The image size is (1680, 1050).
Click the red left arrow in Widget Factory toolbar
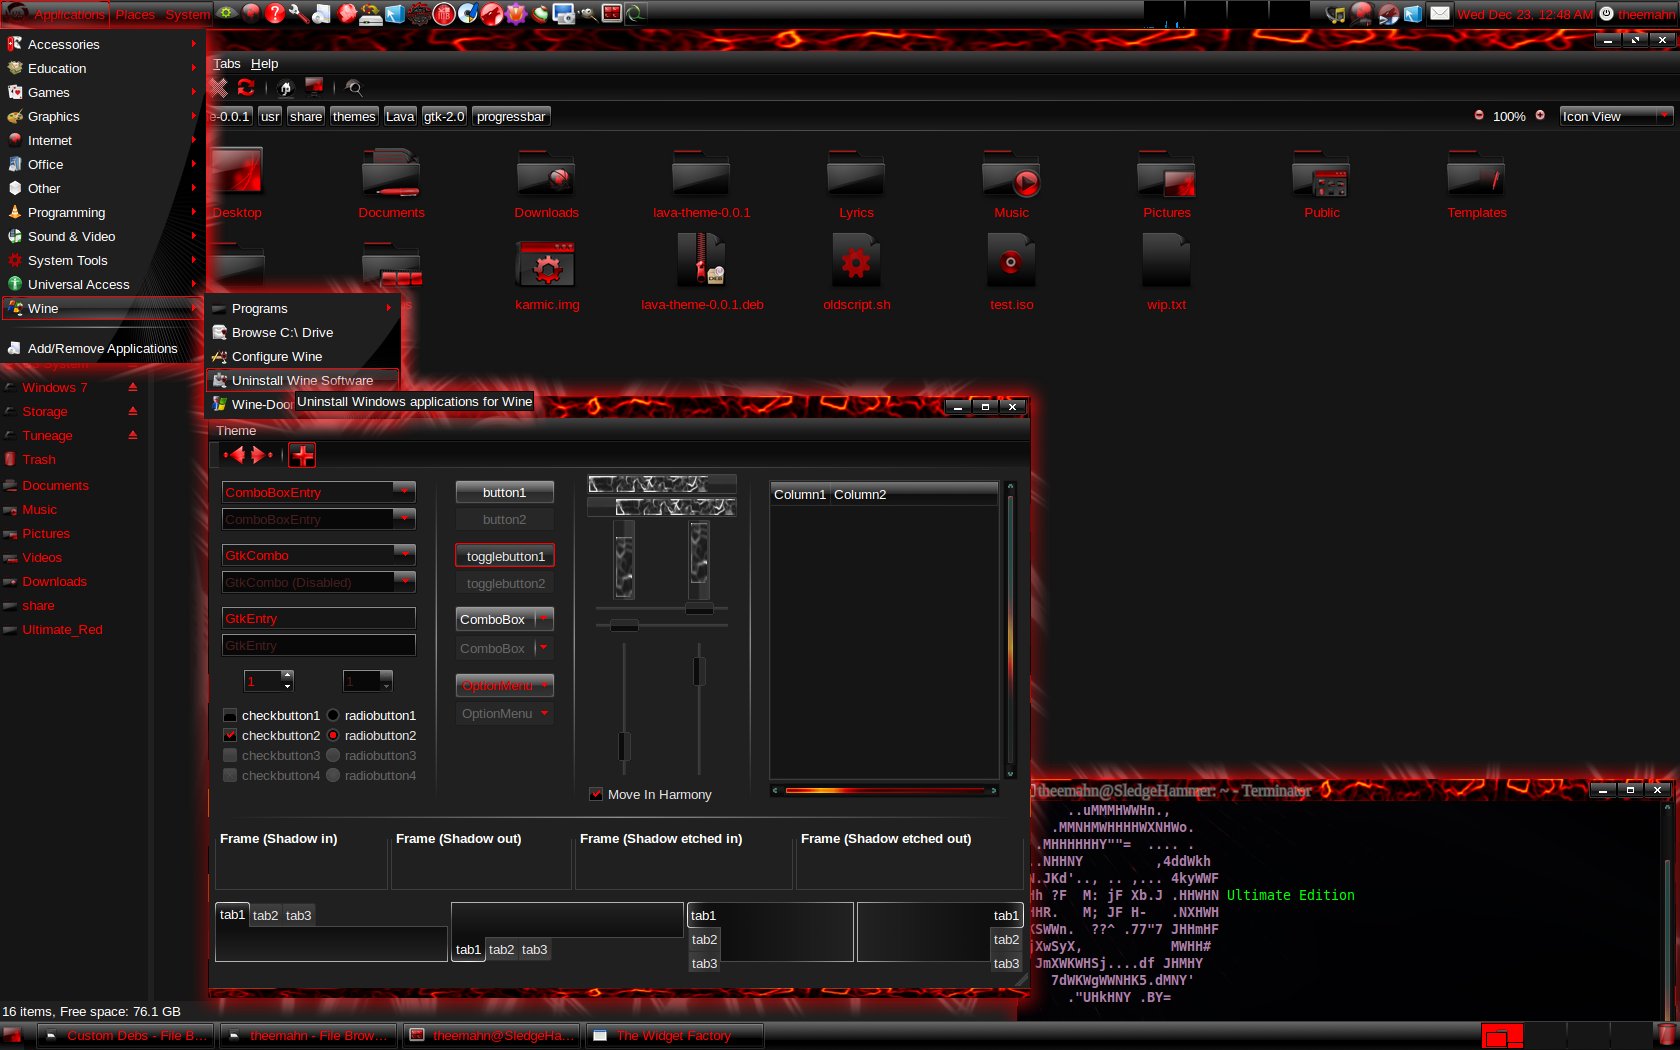[x=235, y=455]
